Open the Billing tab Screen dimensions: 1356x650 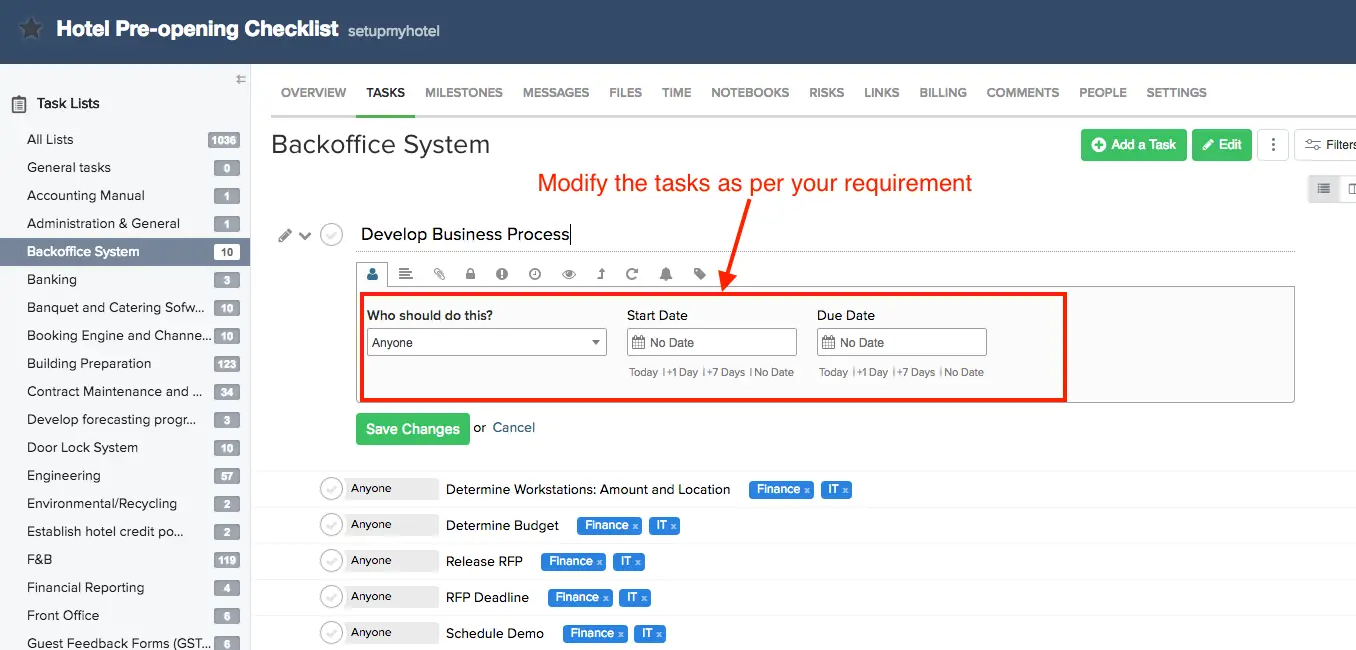click(943, 92)
